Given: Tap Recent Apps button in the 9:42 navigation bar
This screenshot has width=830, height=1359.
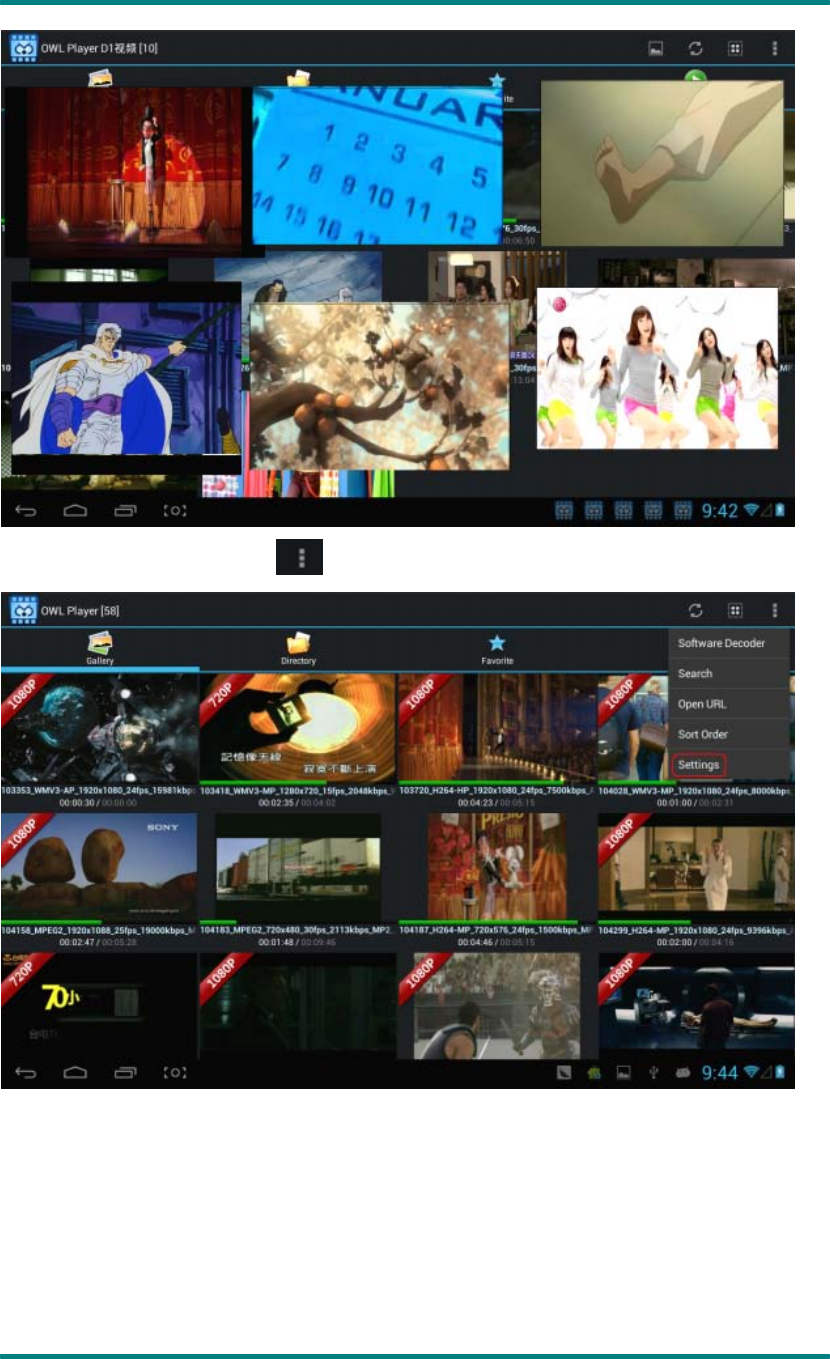Looking at the screenshot, I should (125, 510).
